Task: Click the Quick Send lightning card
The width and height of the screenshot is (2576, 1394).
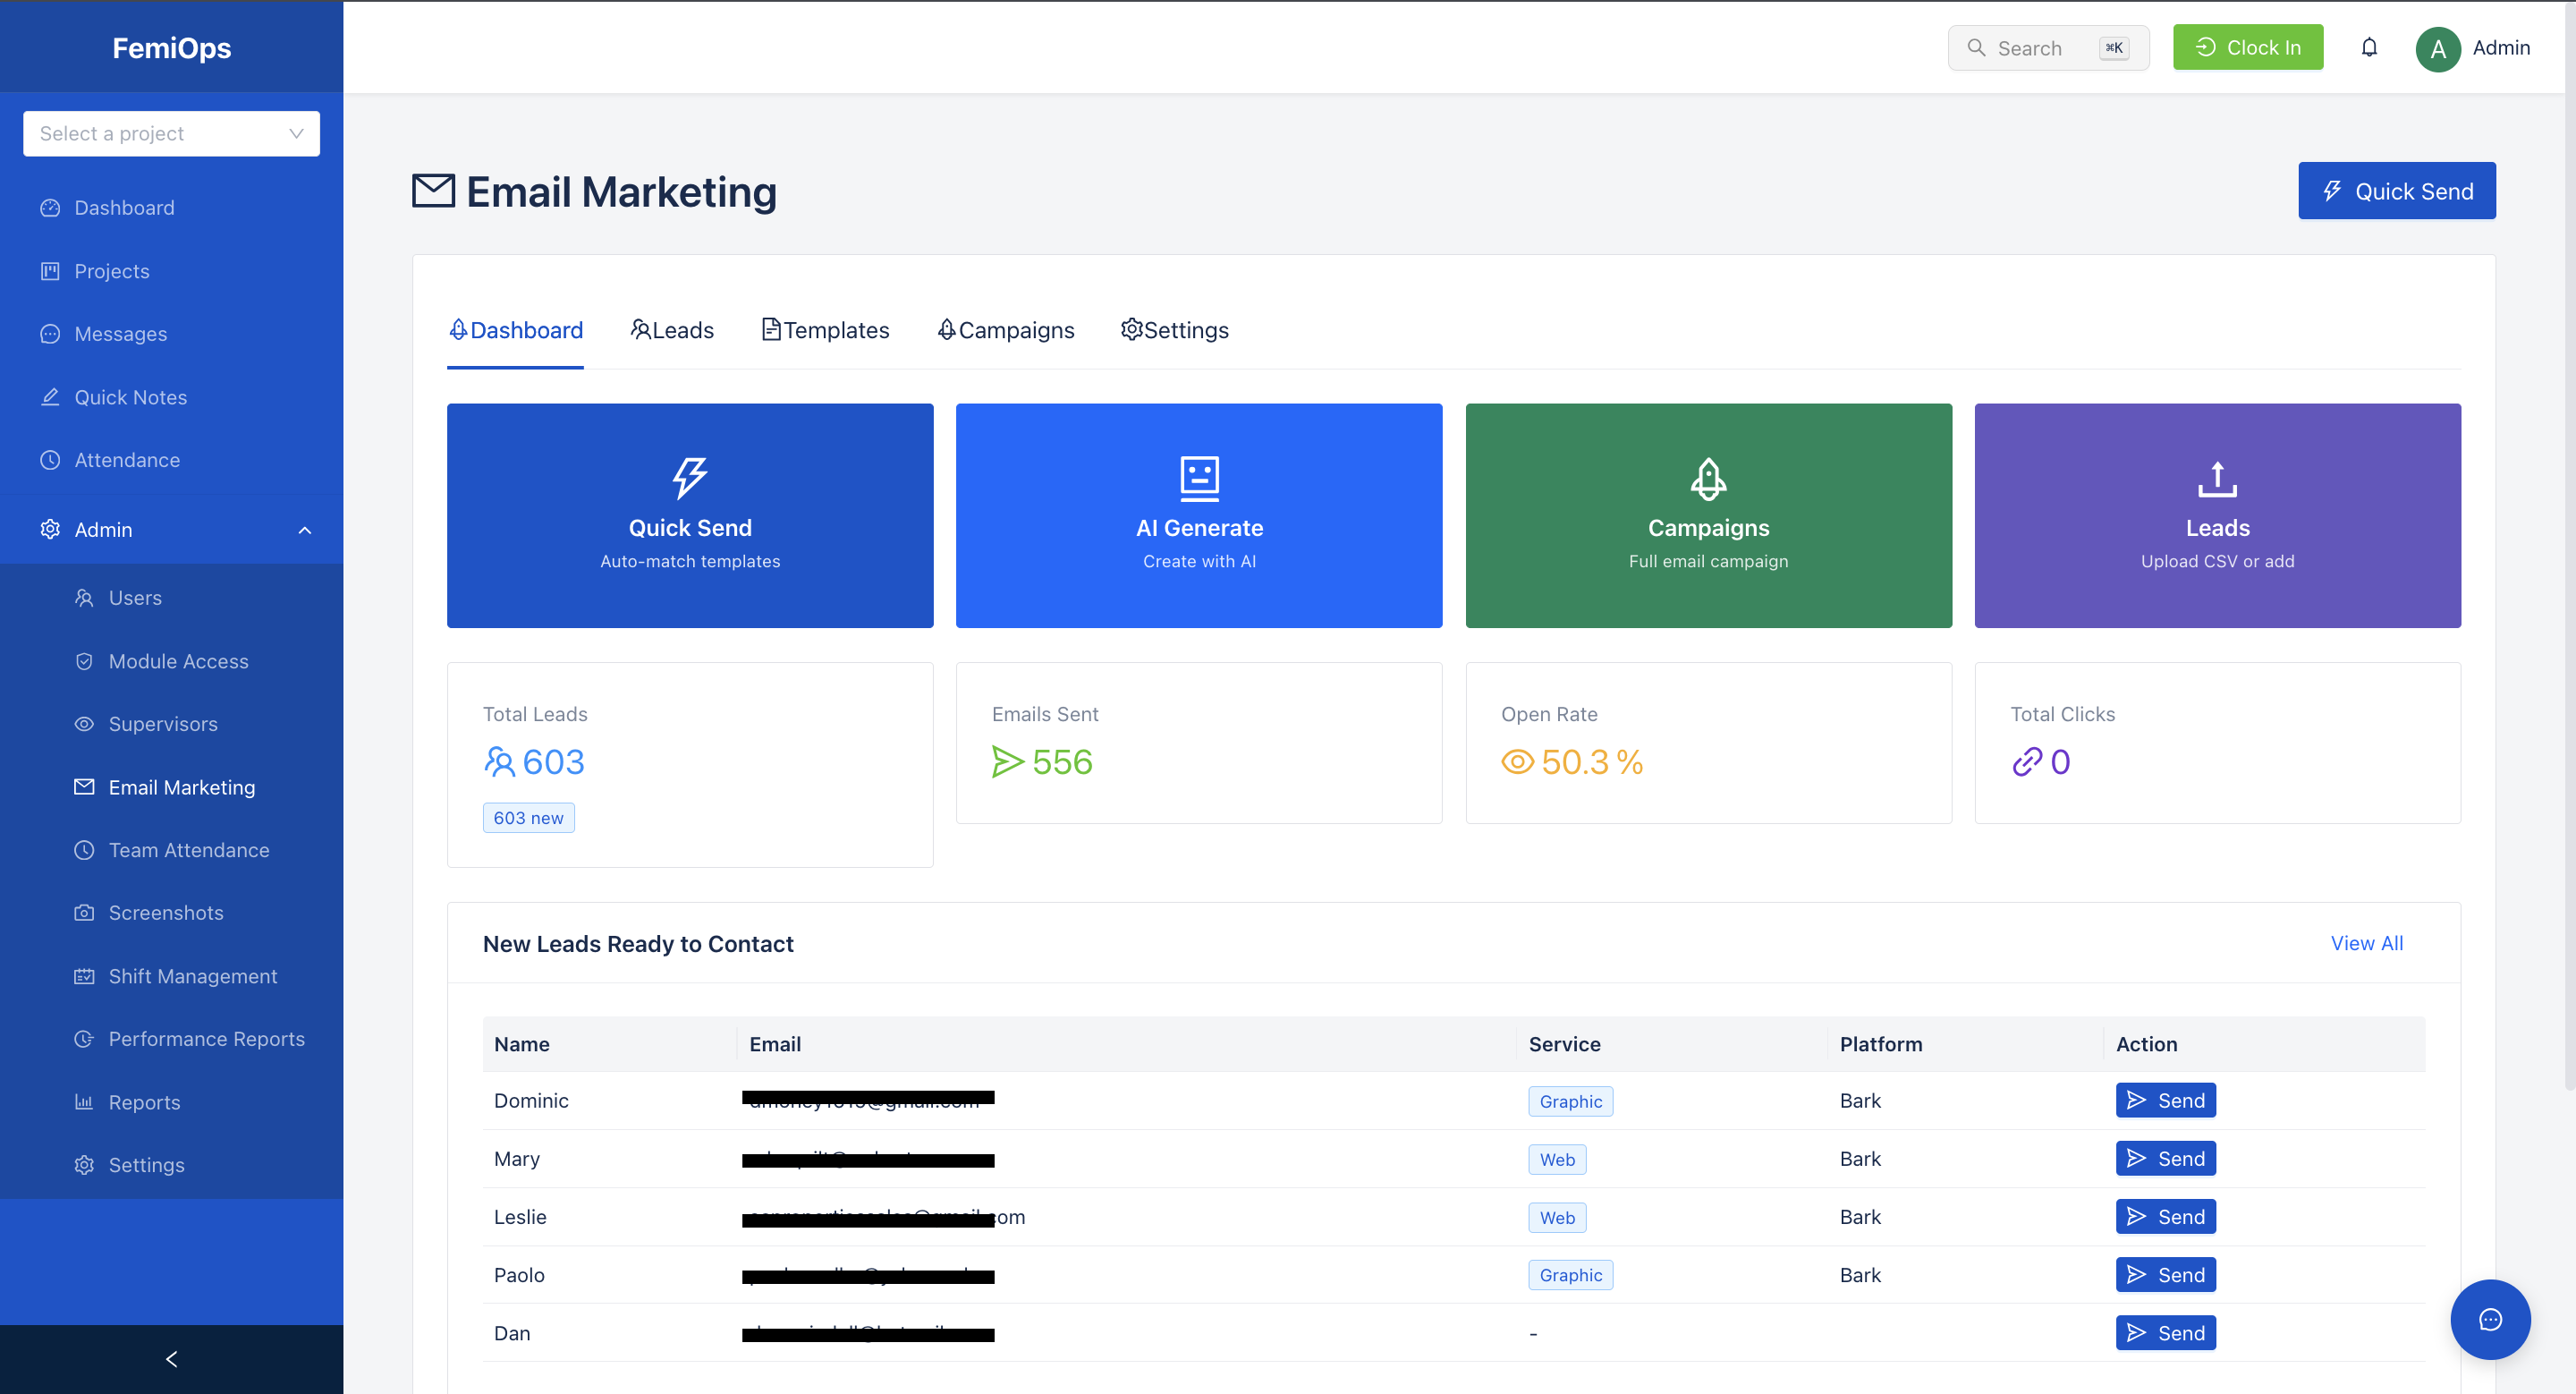Action: (x=689, y=515)
